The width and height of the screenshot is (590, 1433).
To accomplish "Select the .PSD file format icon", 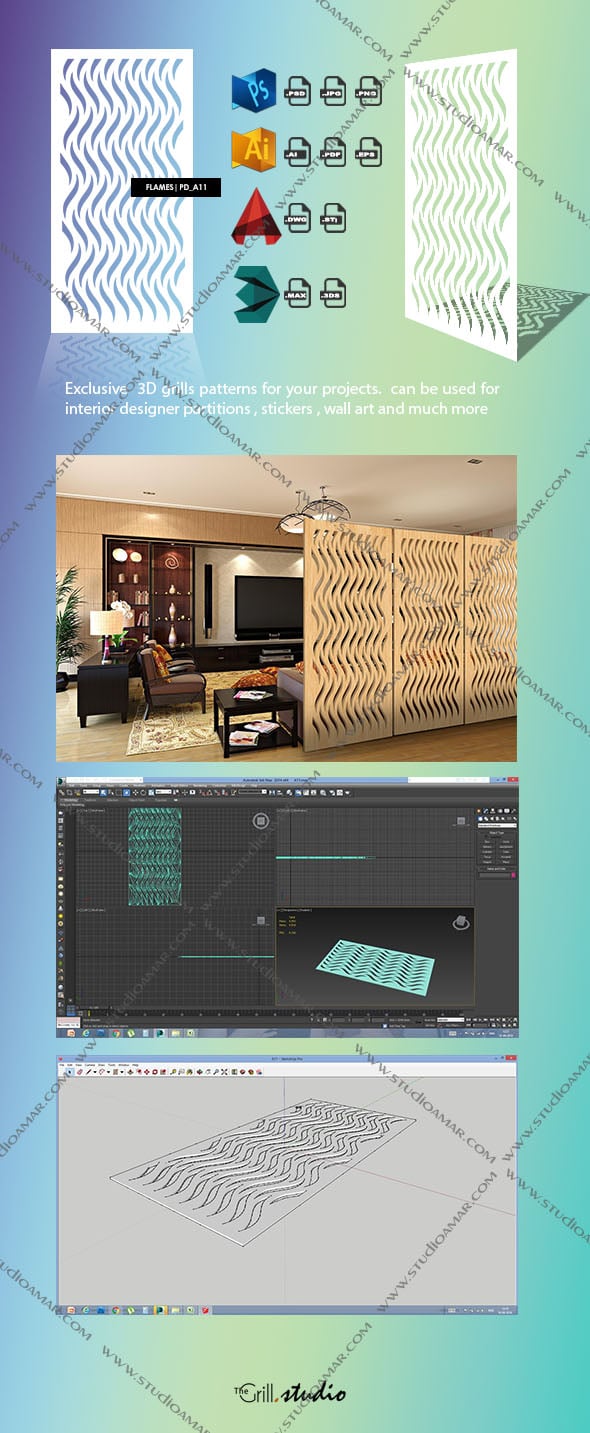I will click(298, 92).
